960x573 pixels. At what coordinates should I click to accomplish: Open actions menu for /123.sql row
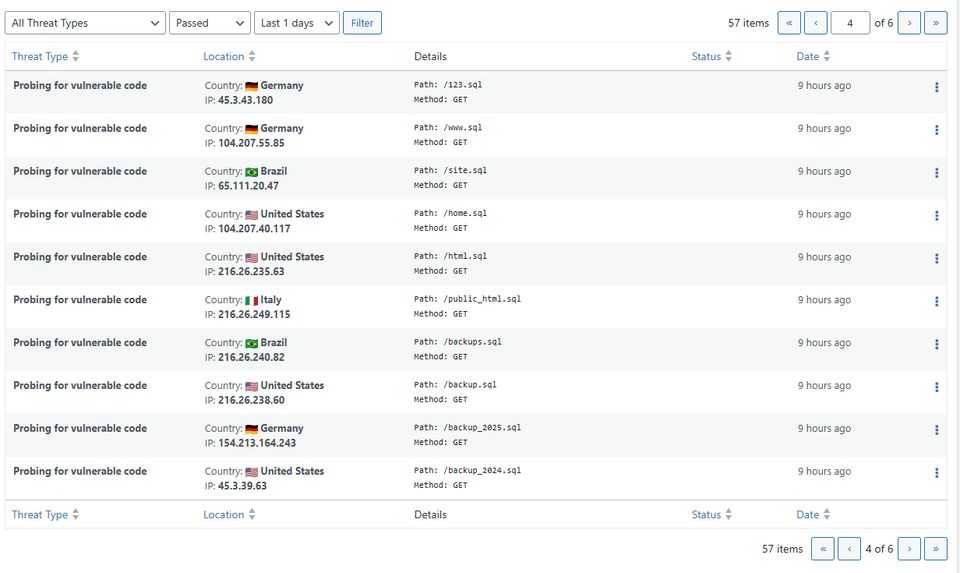(x=936, y=87)
